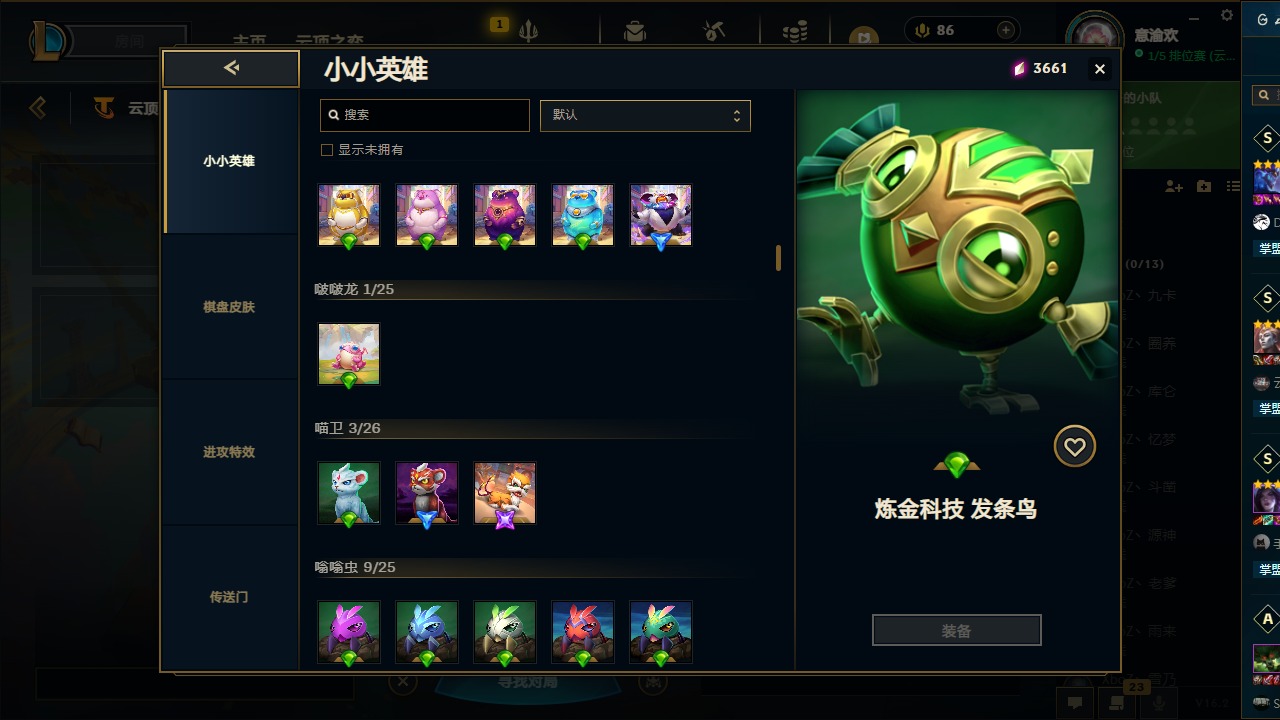Image resolution: width=1280 pixels, height=720 pixels.
Task: Open the 传送门 tab
Action: pyautogui.click(x=230, y=597)
